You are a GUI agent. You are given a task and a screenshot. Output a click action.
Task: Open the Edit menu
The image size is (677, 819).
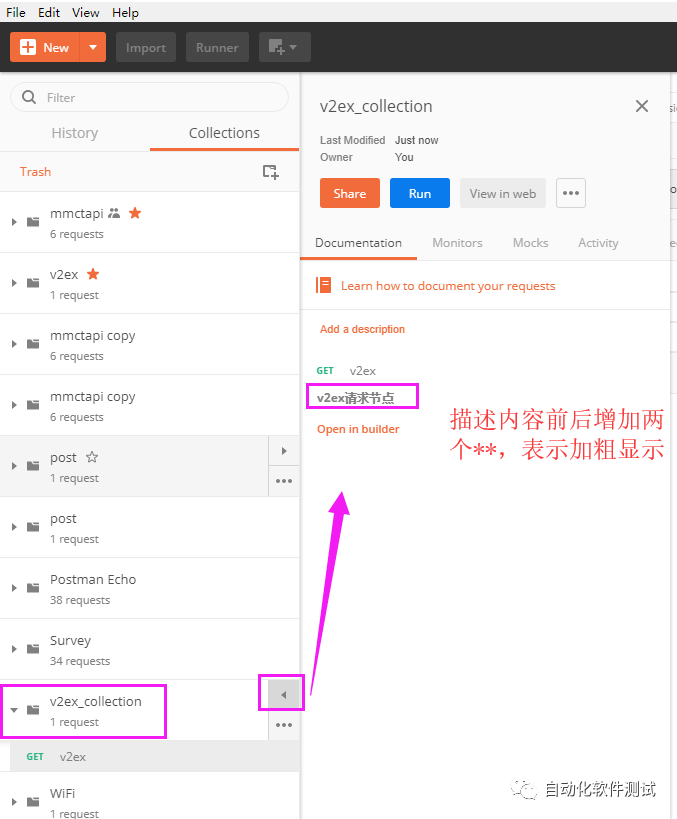[x=49, y=13]
